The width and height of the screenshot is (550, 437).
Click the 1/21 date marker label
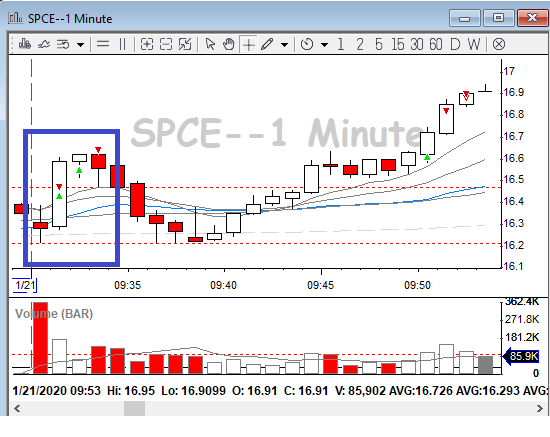(x=25, y=285)
